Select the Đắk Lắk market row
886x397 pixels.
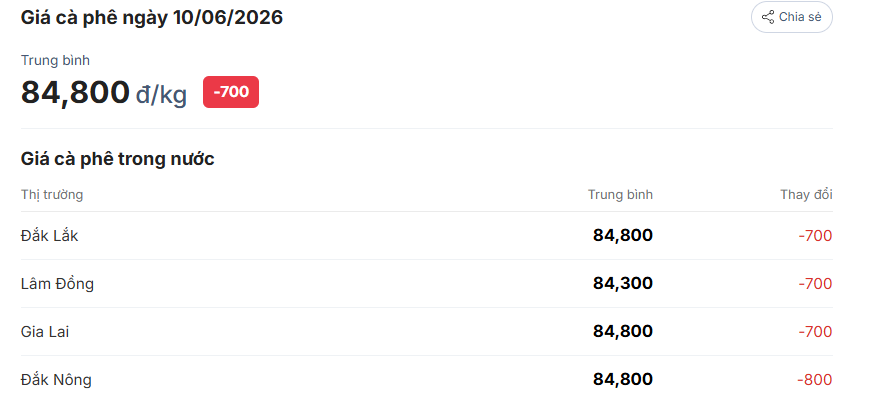coord(427,235)
